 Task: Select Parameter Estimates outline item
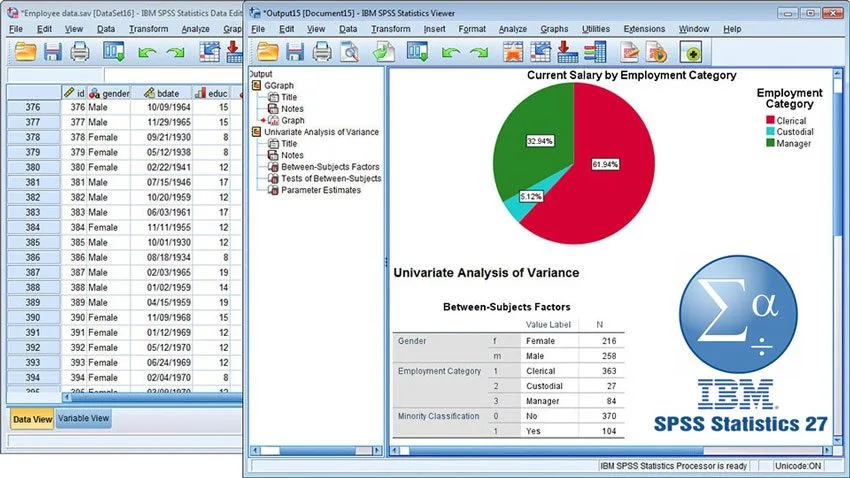(x=321, y=190)
